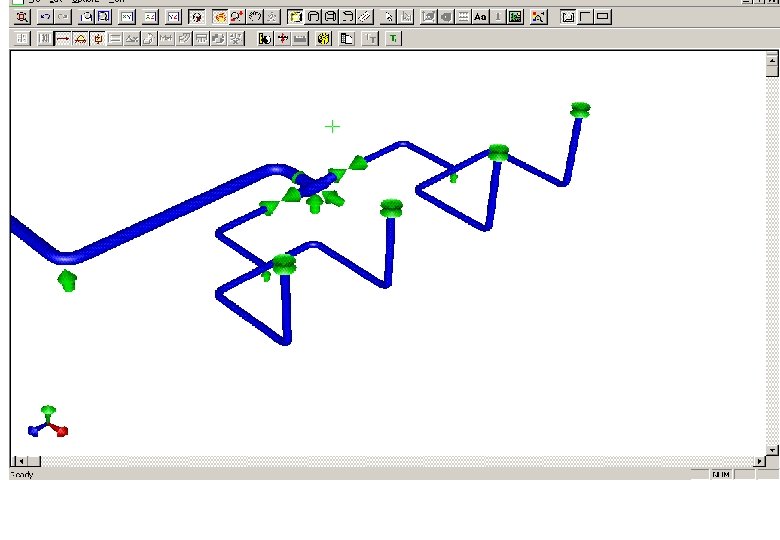780x540 pixels.
Task: Toggle the red arrow line button
Action: pos(63,38)
